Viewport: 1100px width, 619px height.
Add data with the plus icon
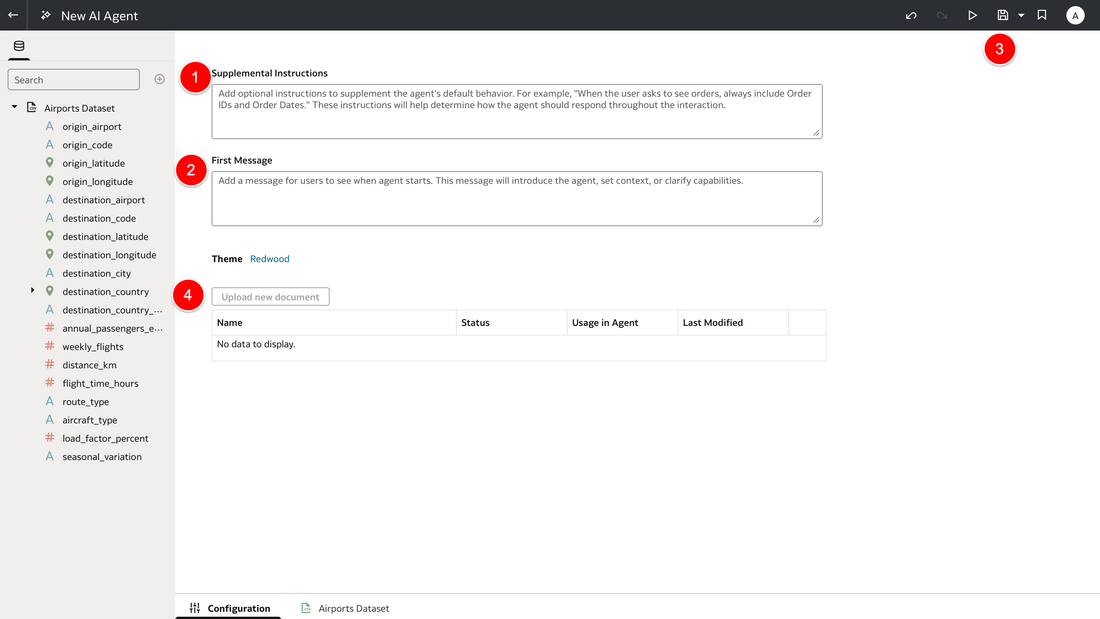(159, 79)
